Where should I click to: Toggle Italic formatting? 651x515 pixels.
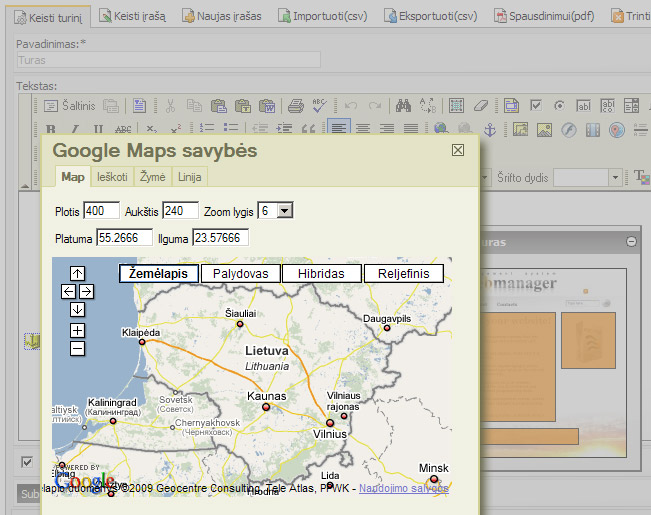coord(75,129)
